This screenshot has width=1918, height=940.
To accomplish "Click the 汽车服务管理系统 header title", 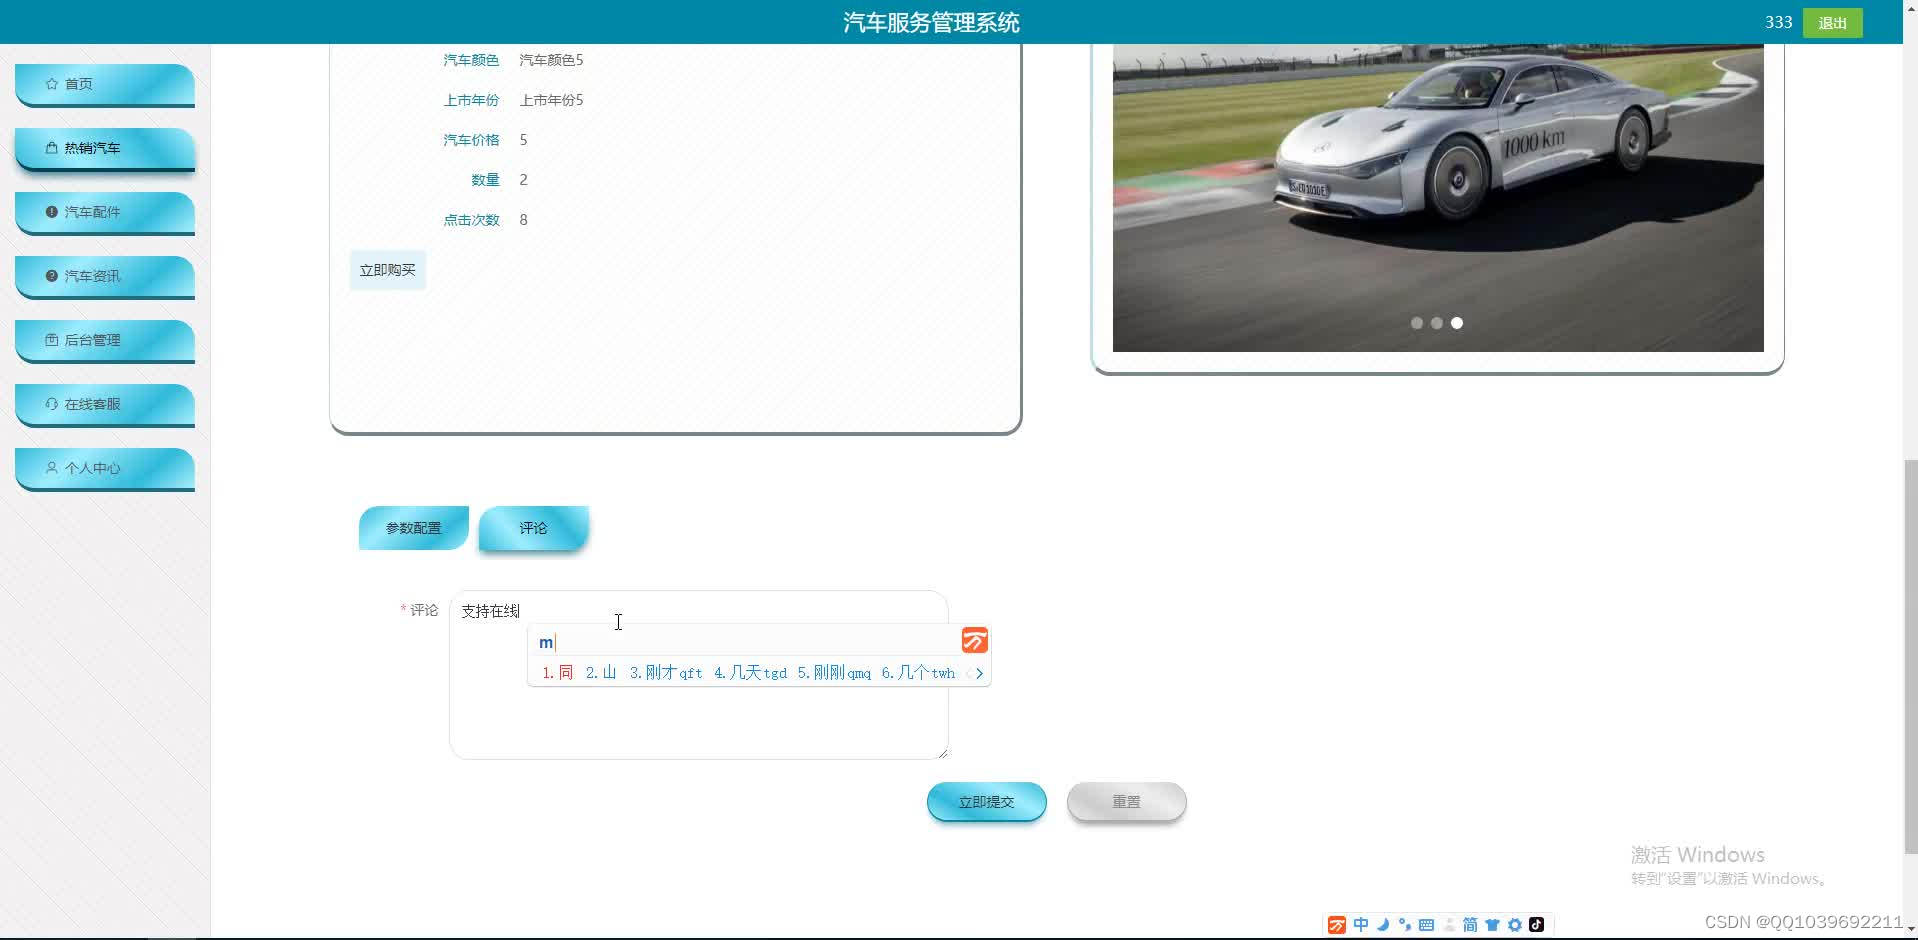I will [x=931, y=23].
